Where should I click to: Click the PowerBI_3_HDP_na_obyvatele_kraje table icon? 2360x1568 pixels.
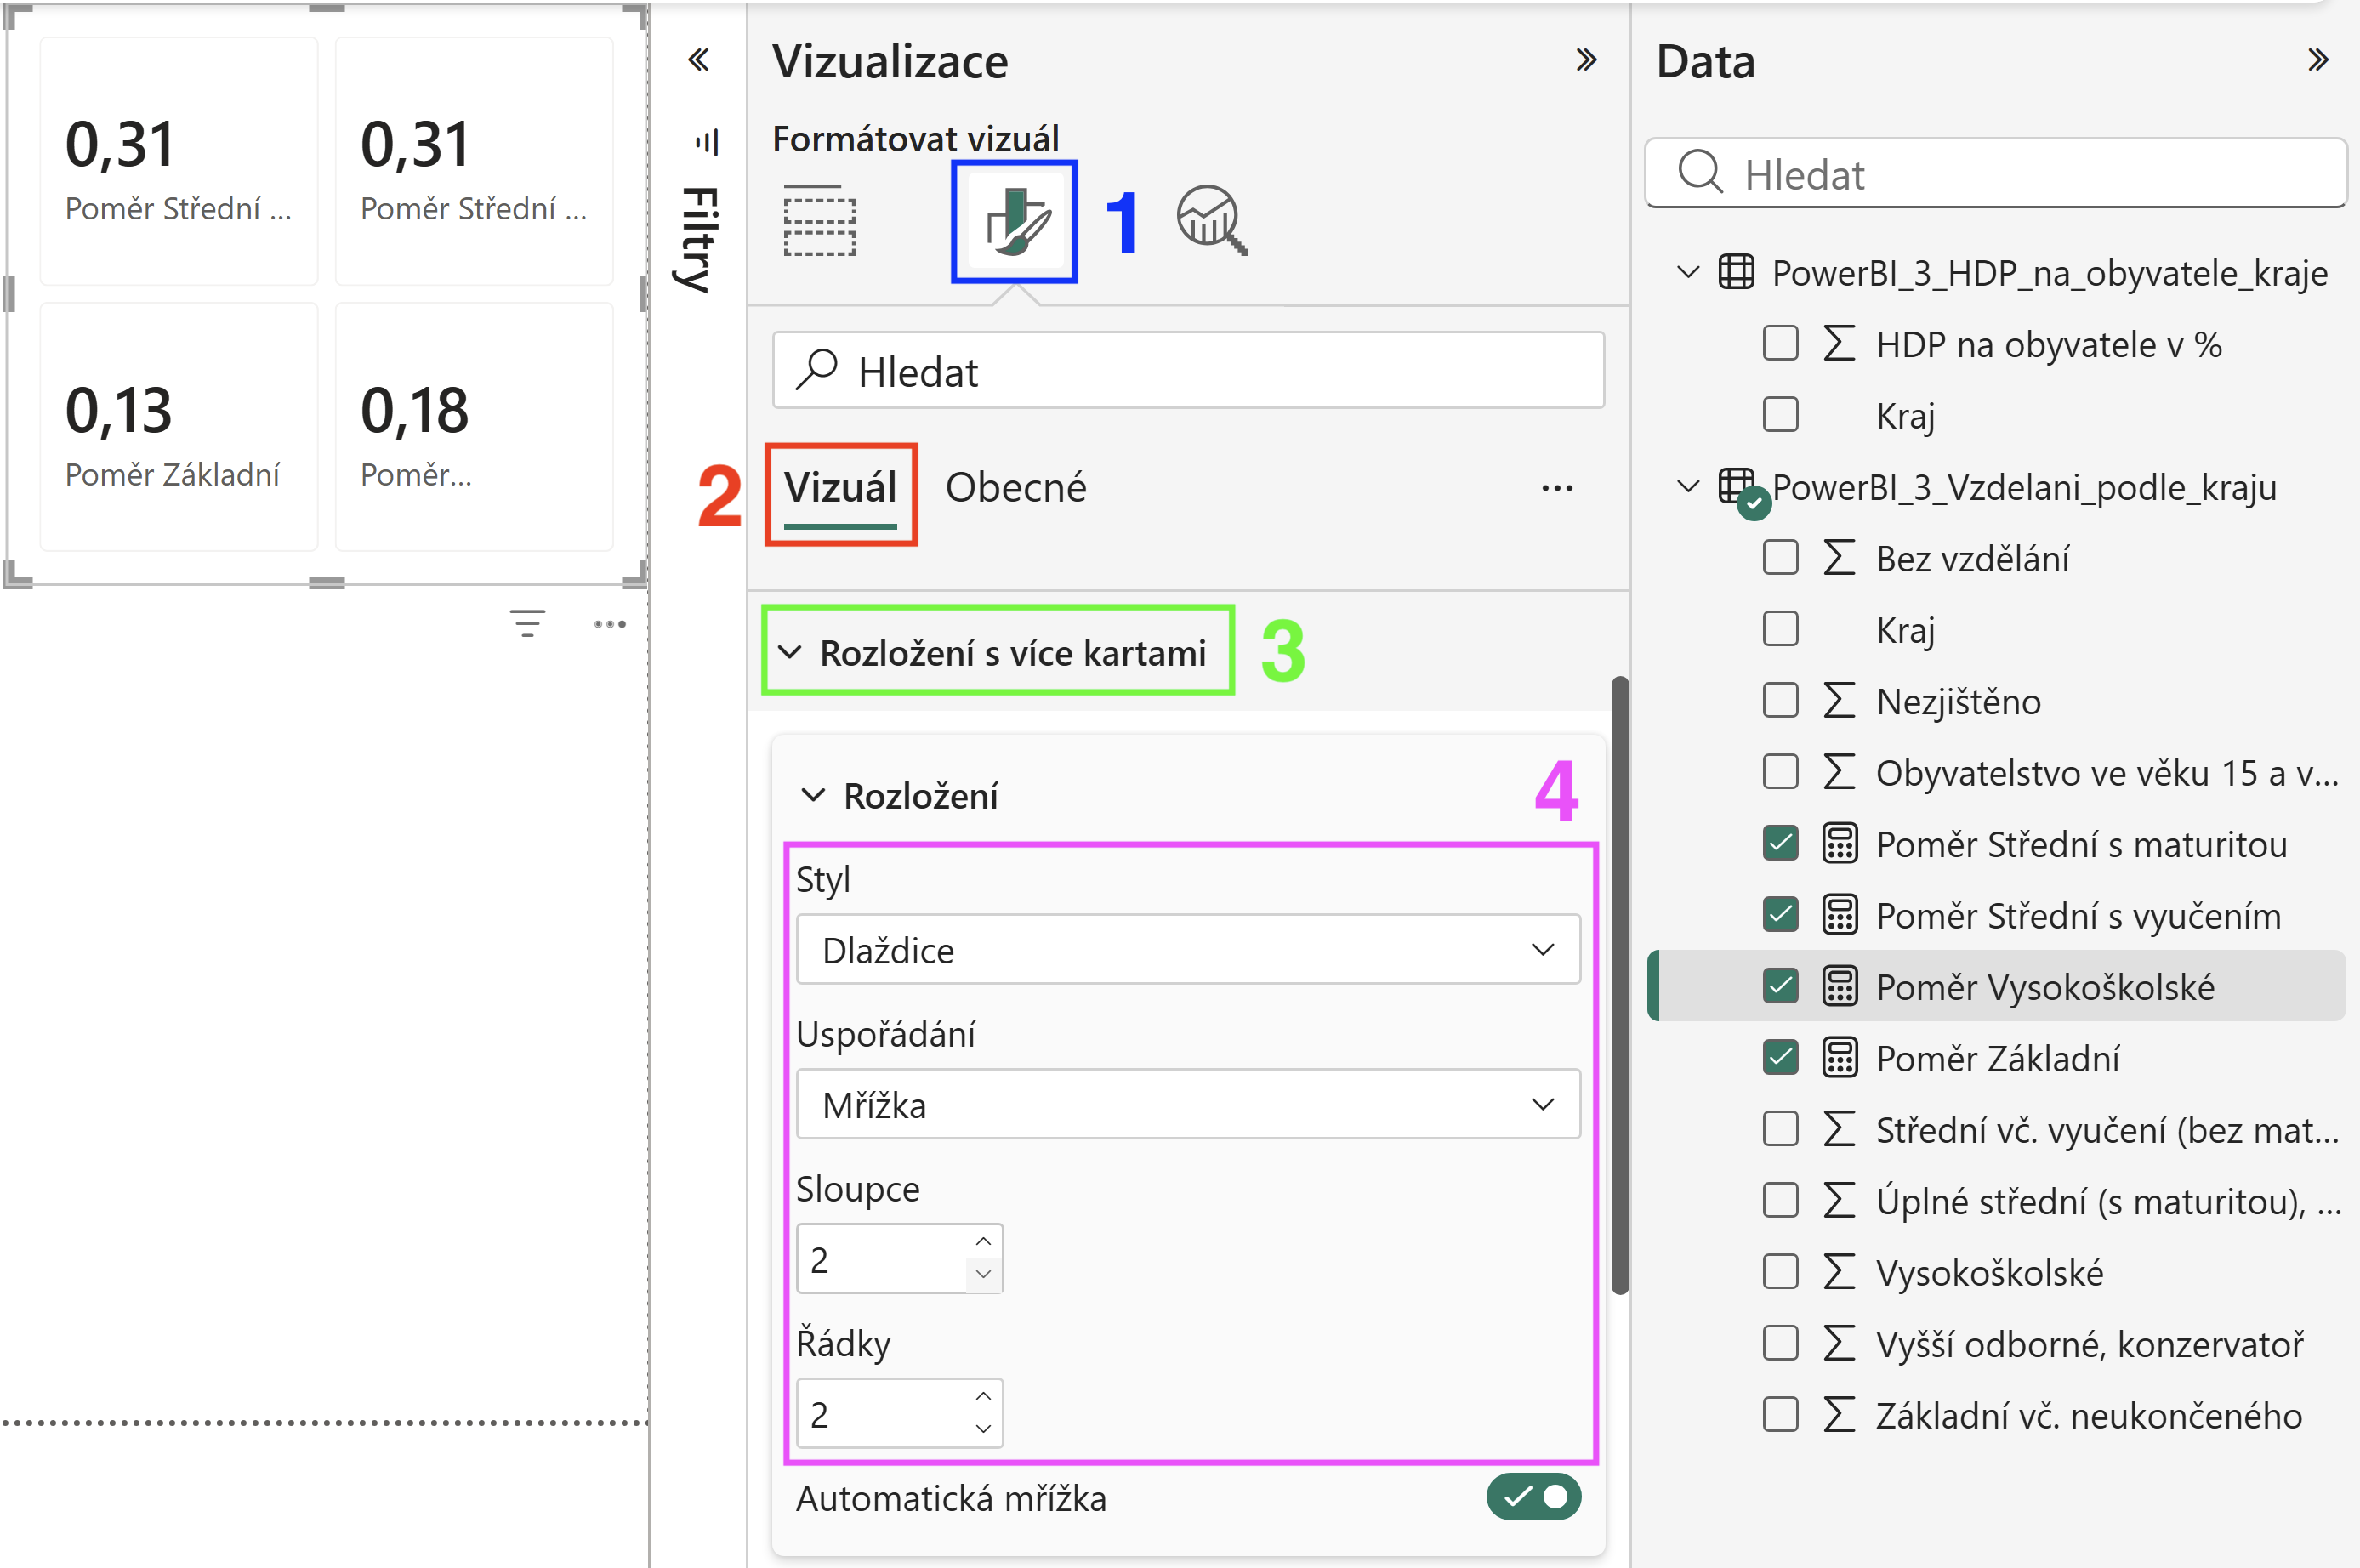1736,272
